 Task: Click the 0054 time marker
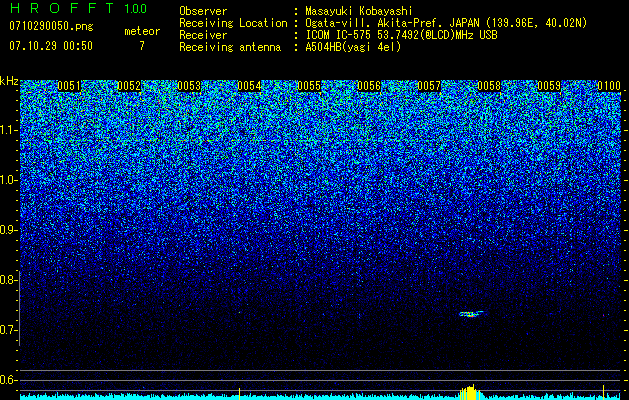[x=249, y=86]
